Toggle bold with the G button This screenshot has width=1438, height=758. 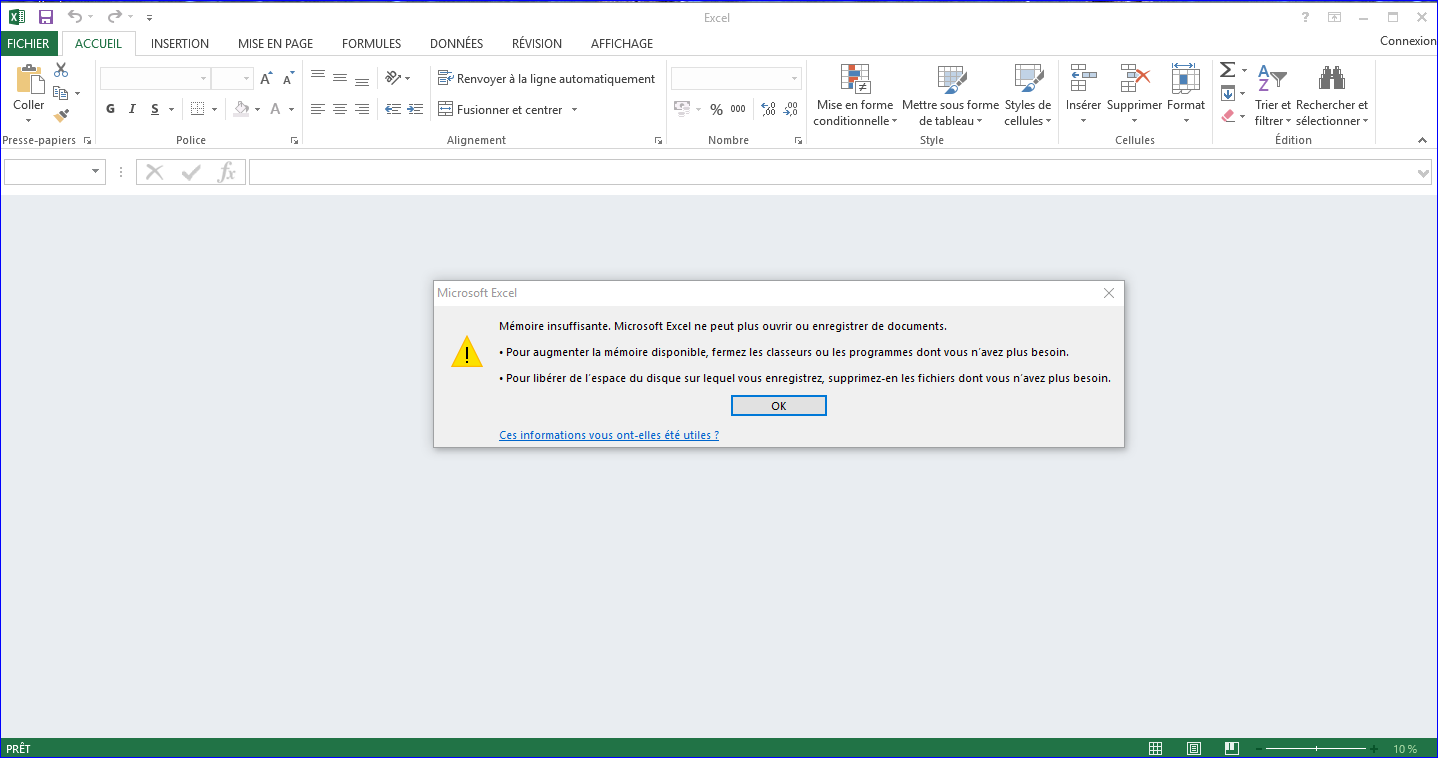pos(110,109)
